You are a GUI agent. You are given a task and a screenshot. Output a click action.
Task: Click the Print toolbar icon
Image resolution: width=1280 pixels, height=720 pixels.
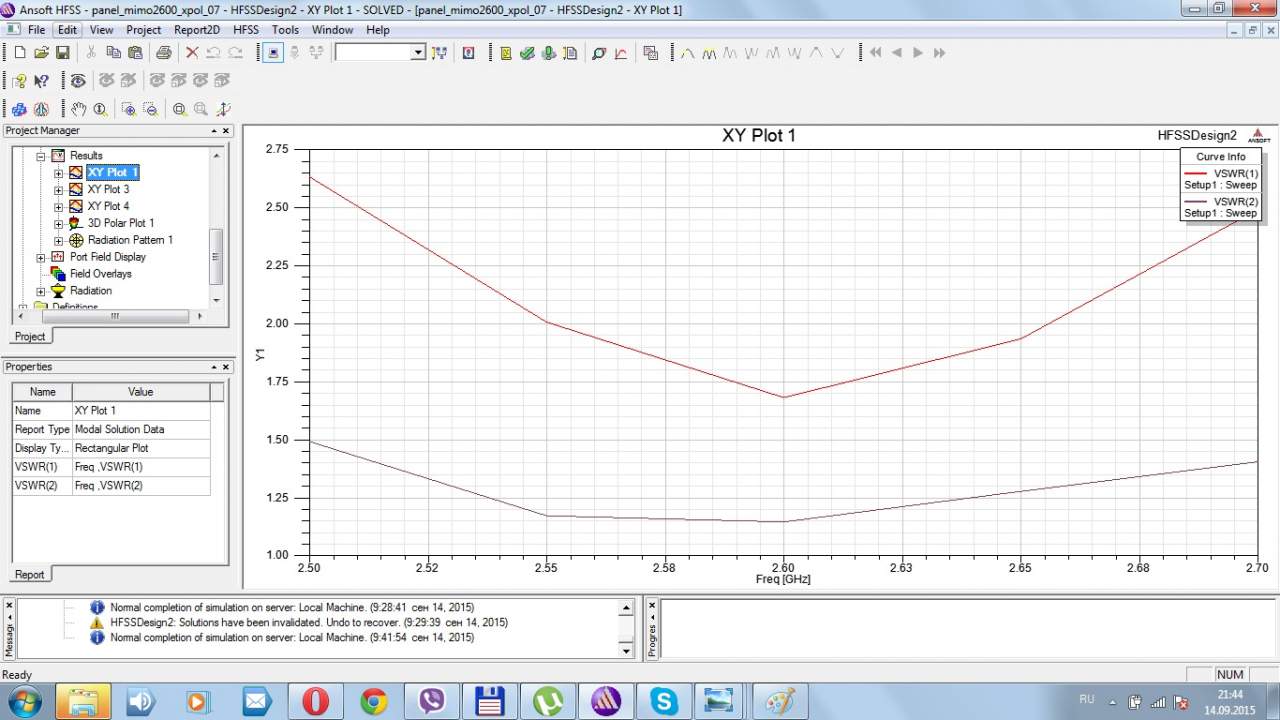point(163,53)
